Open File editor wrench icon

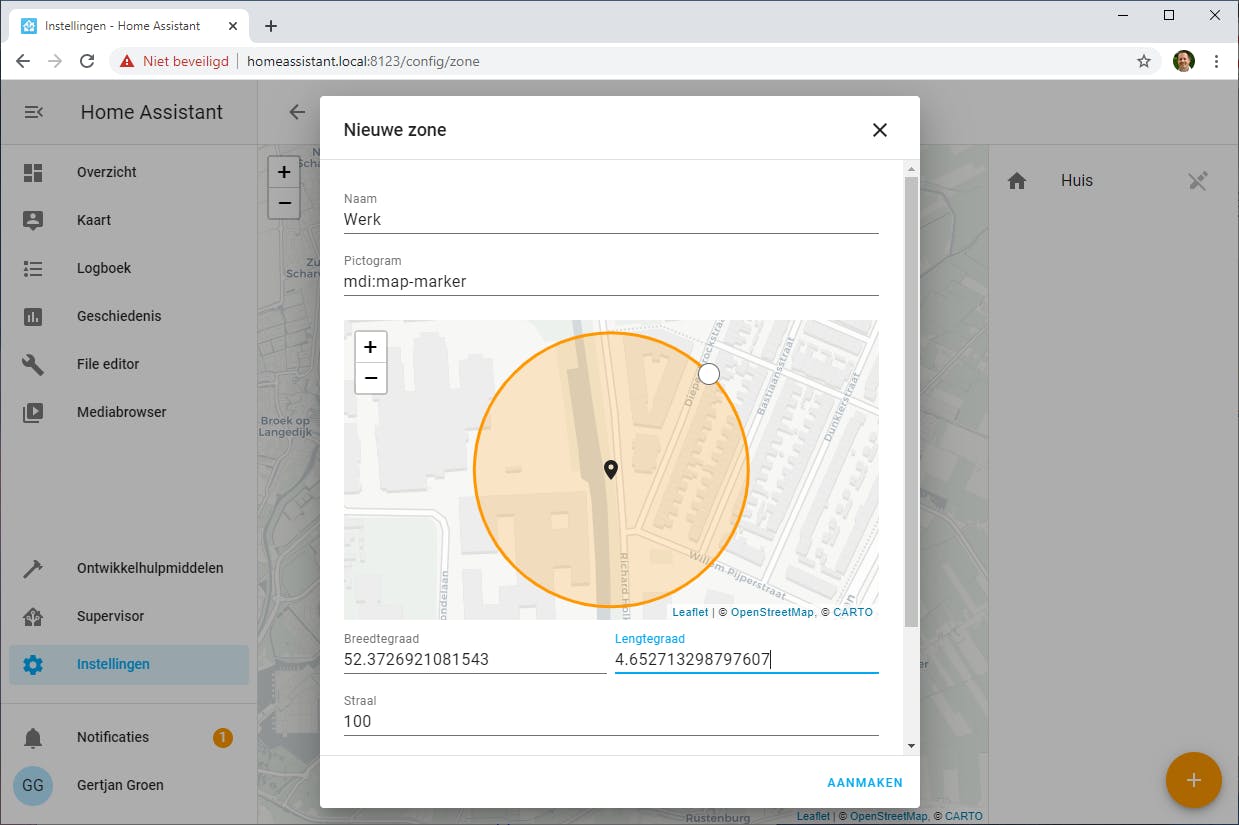(33, 364)
